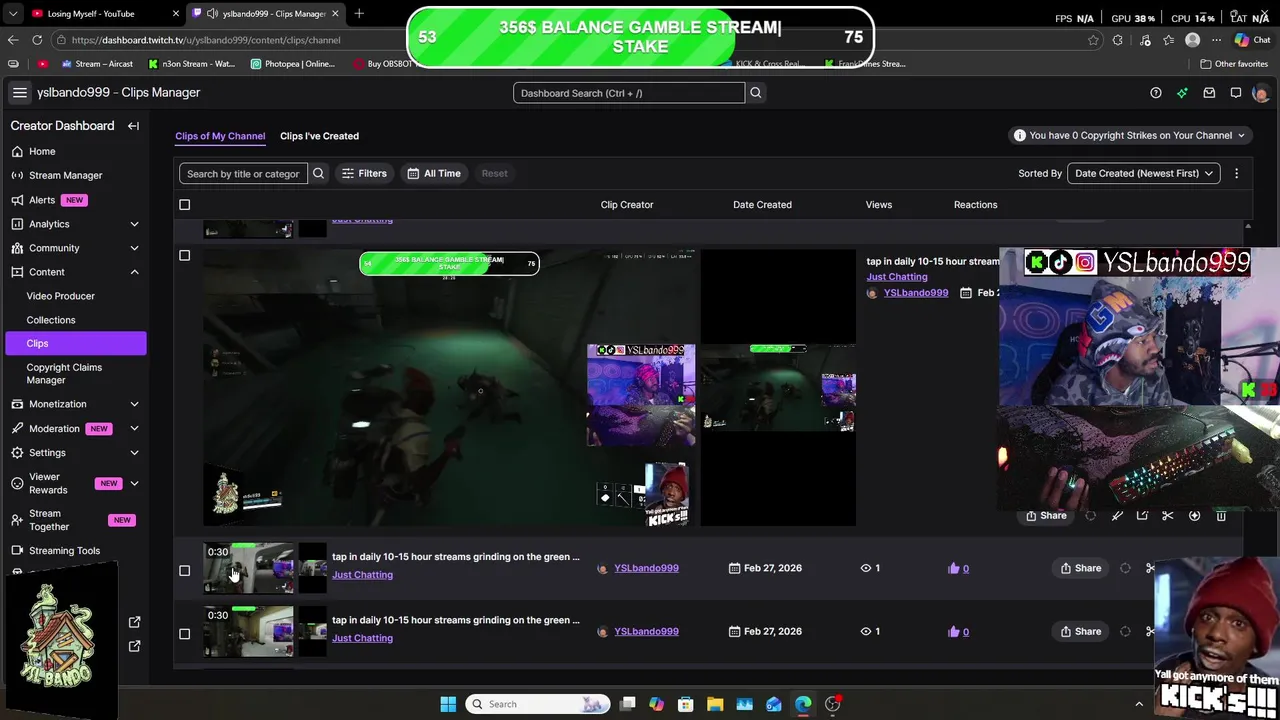Tick the expanded clip's checkbox
Screen dimensions: 1280x720
tap(184, 256)
